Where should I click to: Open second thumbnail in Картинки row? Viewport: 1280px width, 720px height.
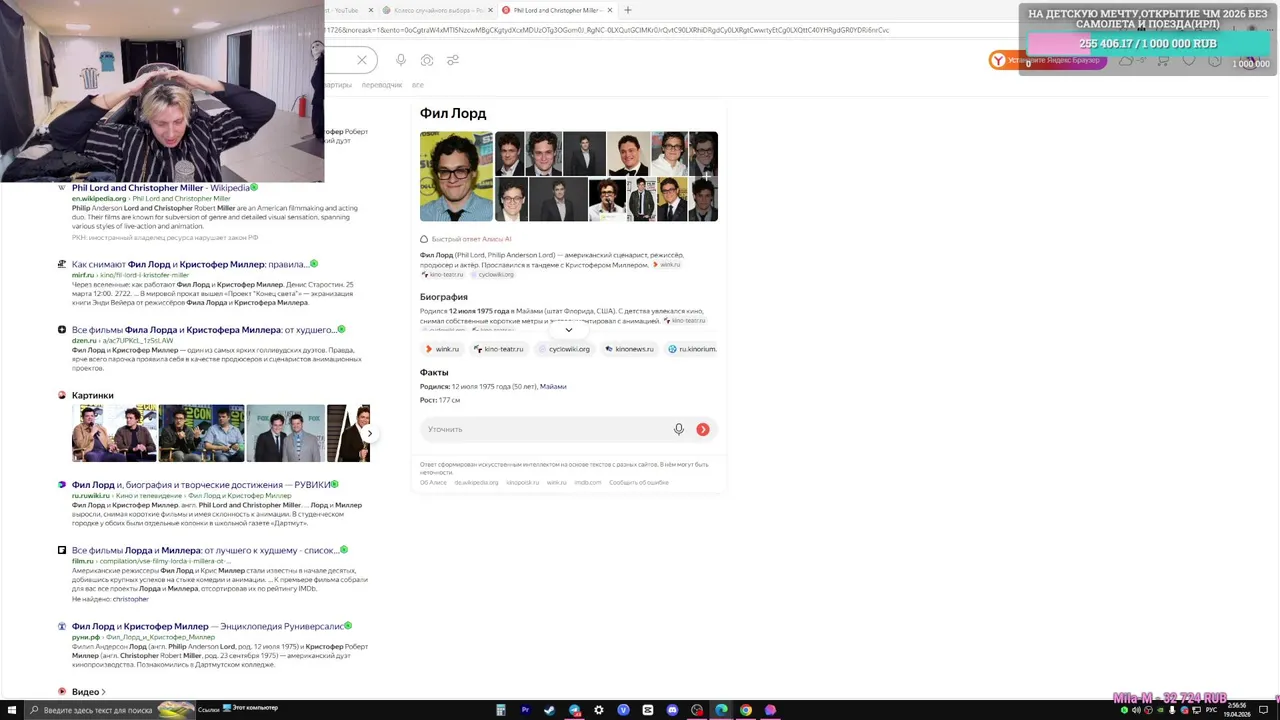201,433
